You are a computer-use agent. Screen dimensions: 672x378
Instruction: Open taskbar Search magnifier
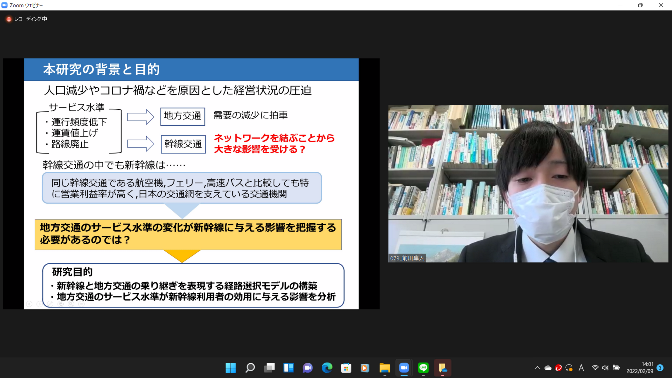250,368
